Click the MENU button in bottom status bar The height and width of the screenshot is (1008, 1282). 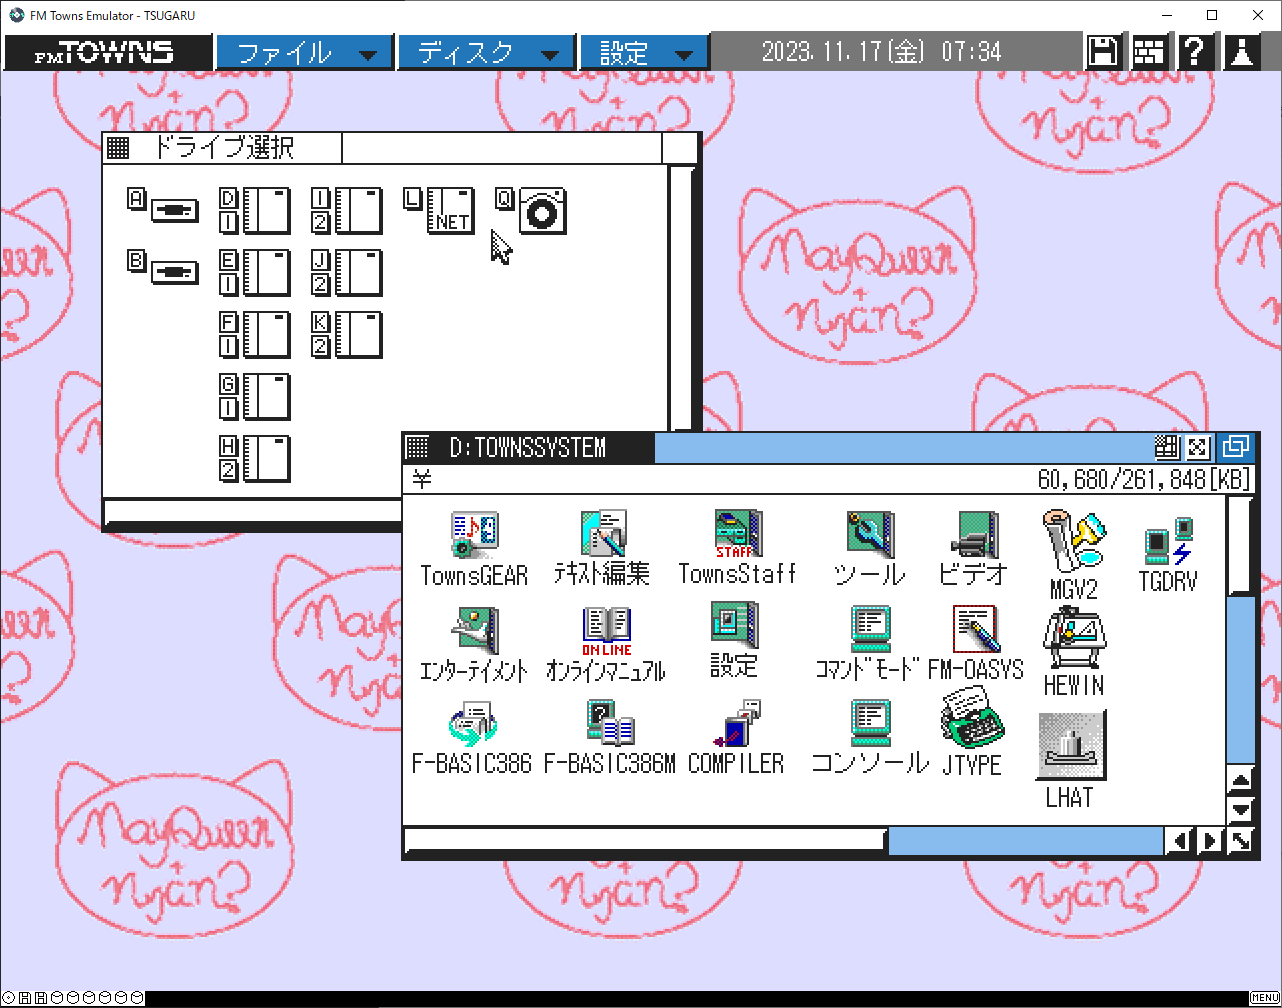coord(1264,998)
